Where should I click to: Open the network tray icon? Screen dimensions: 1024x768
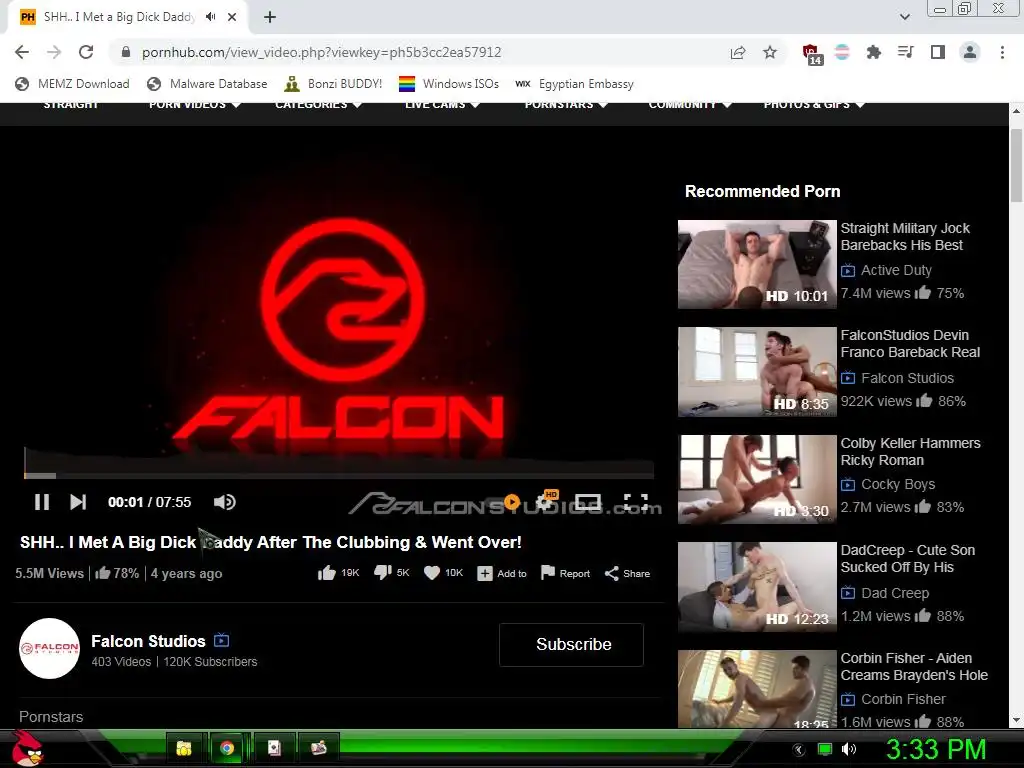825,749
